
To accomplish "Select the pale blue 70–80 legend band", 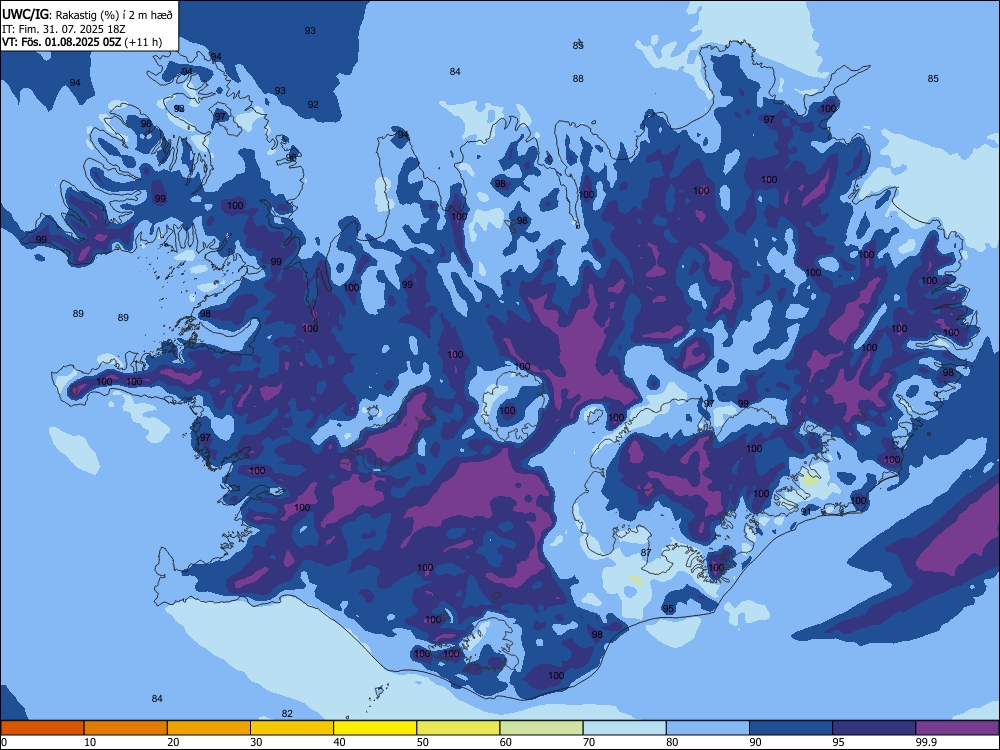I will click(x=624, y=728).
